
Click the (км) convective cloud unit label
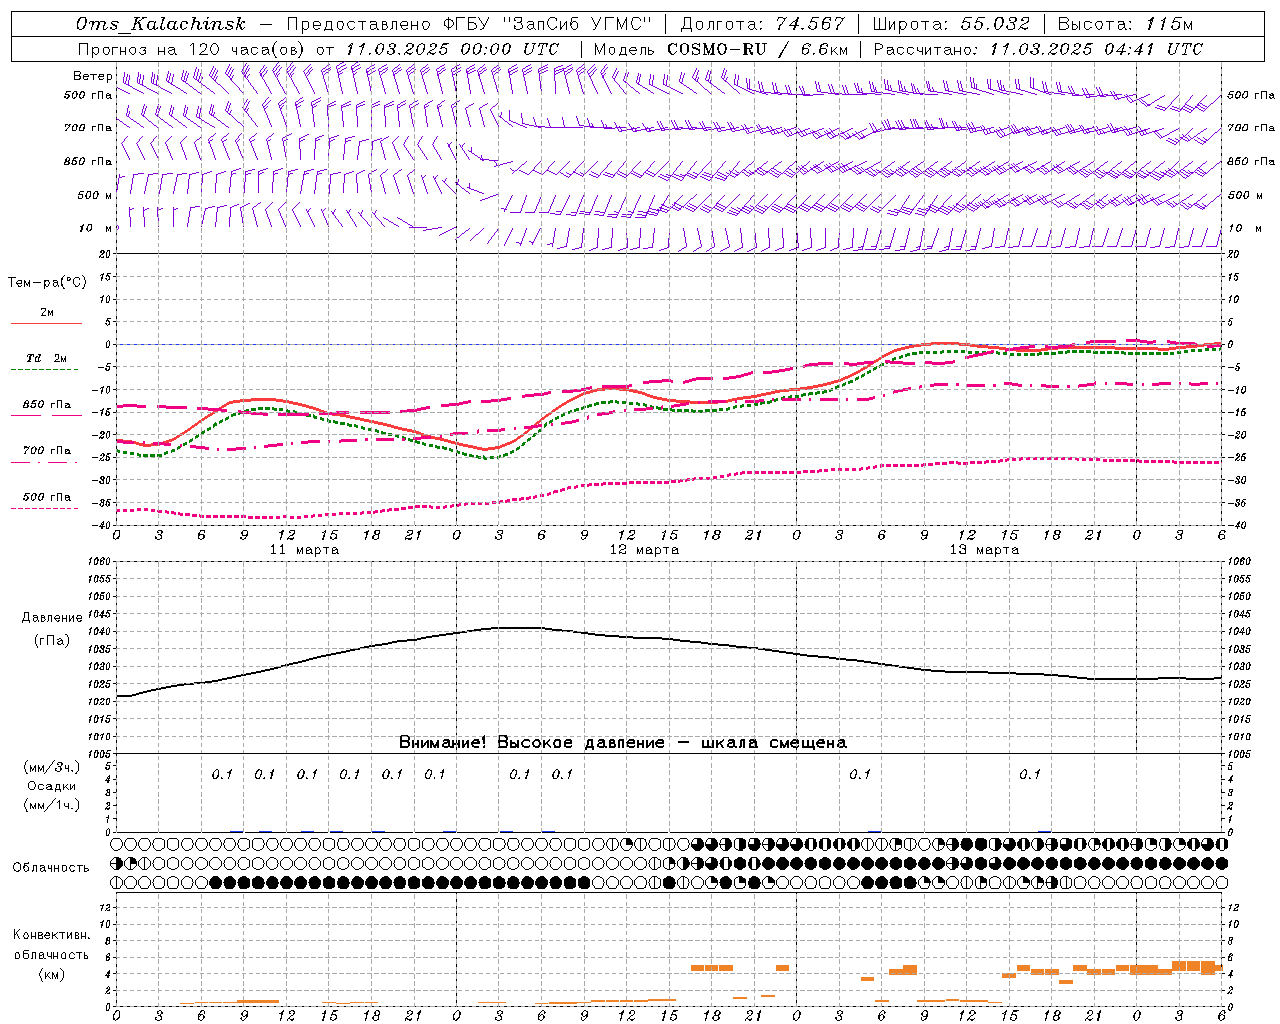tap(51, 974)
